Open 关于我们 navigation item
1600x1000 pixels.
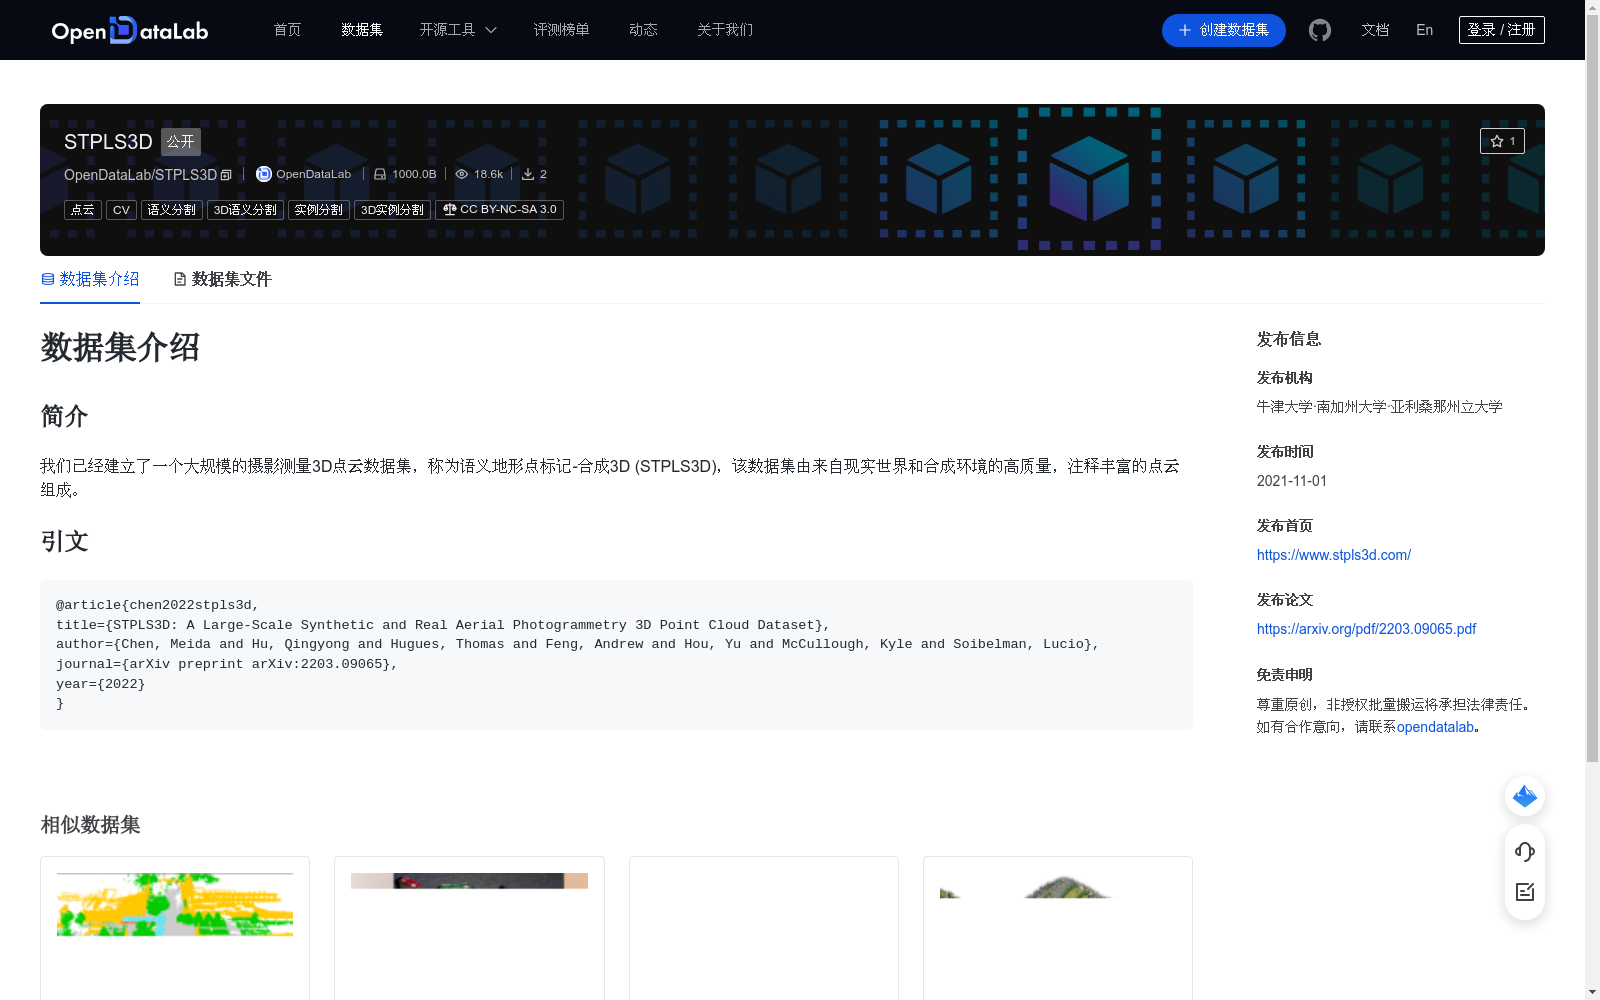click(725, 30)
